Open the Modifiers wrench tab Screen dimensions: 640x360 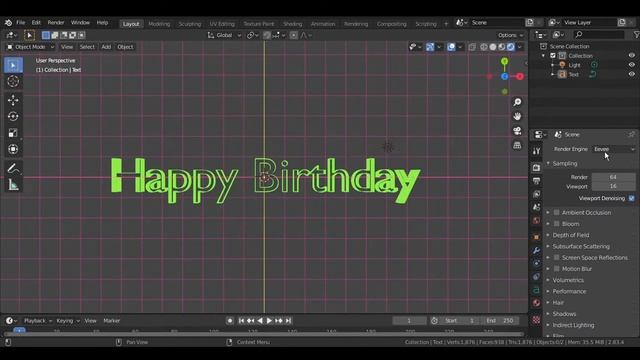[536, 250]
